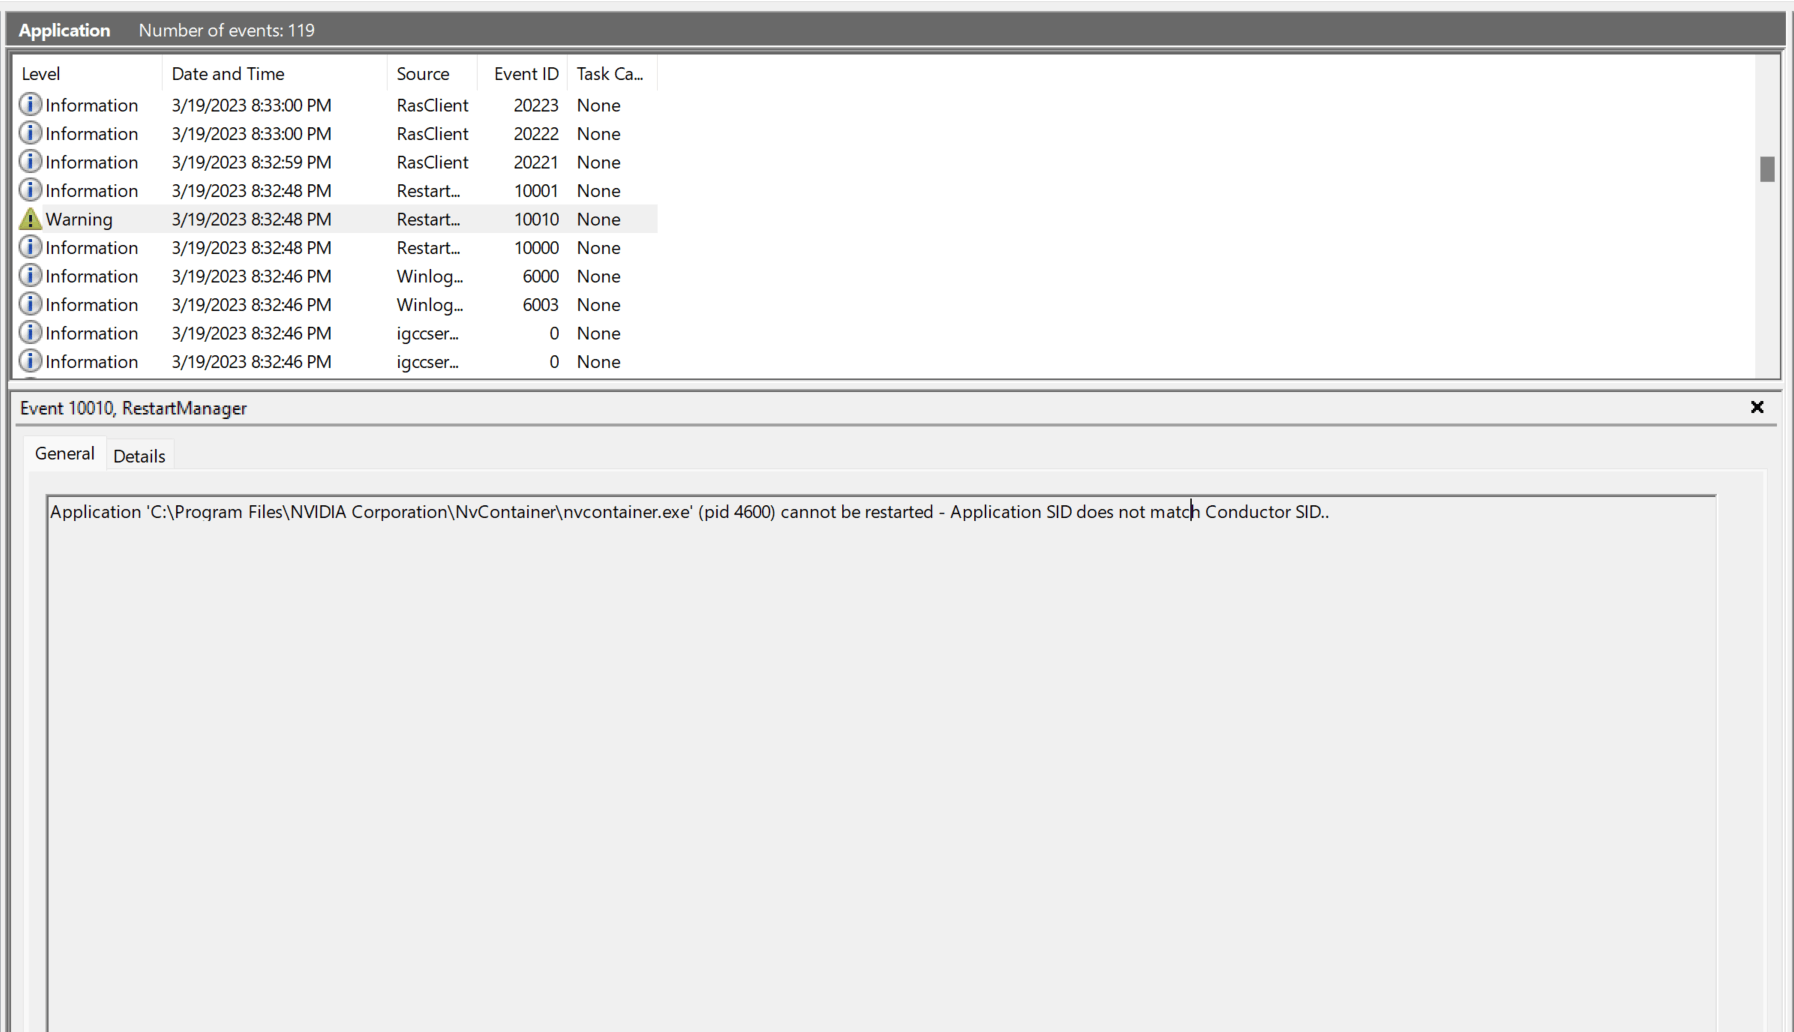Click the timestamp of event 6000
The image size is (1794, 1032).
[x=251, y=276]
